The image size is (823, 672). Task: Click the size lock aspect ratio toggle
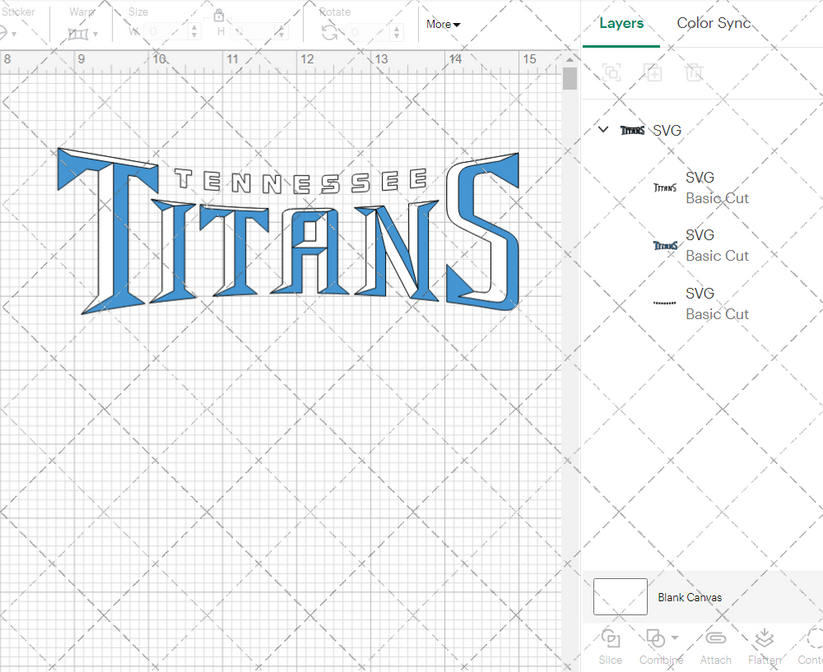pos(218,17)
